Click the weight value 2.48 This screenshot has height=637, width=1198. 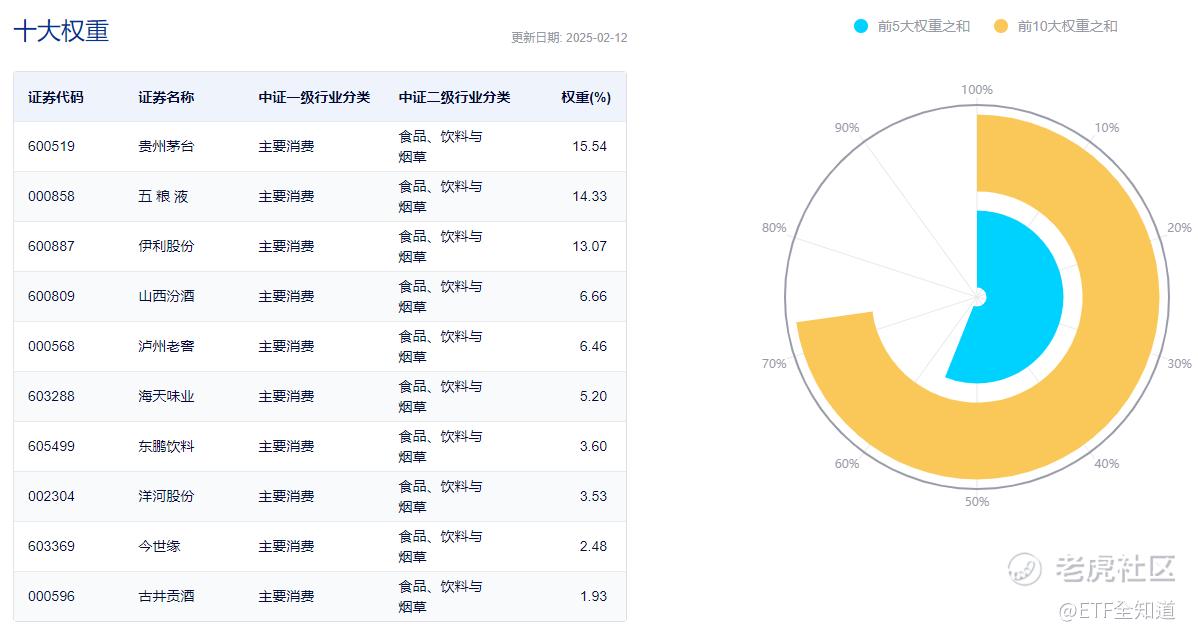click(x=593, y=546)
